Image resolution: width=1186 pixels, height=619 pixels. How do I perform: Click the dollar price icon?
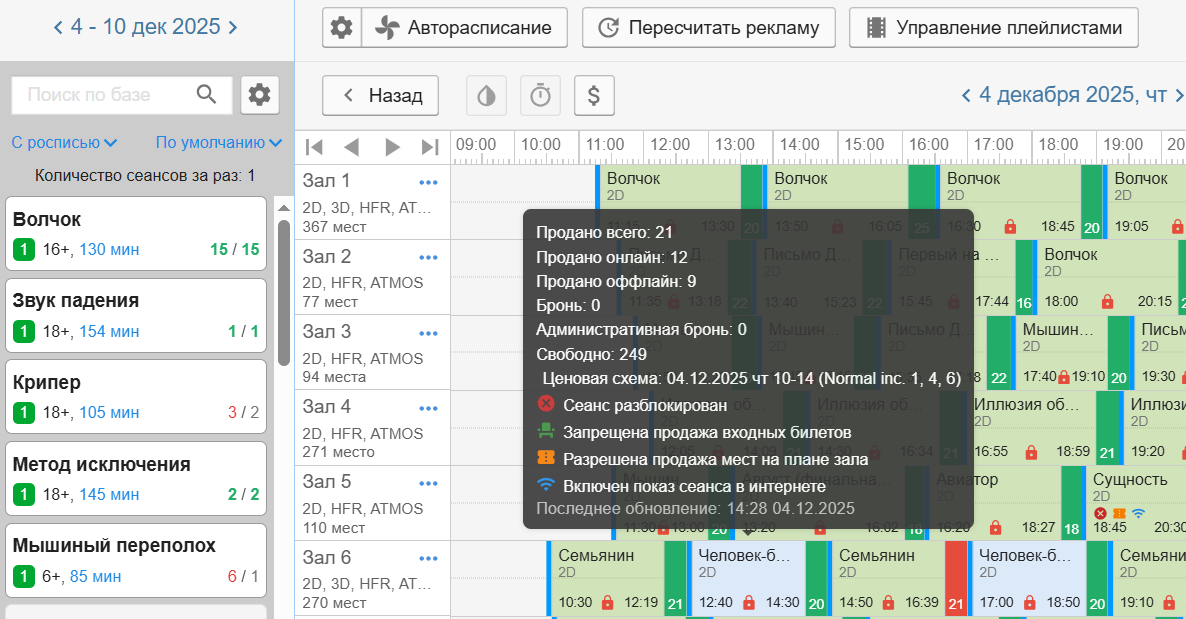click(594, 96)
